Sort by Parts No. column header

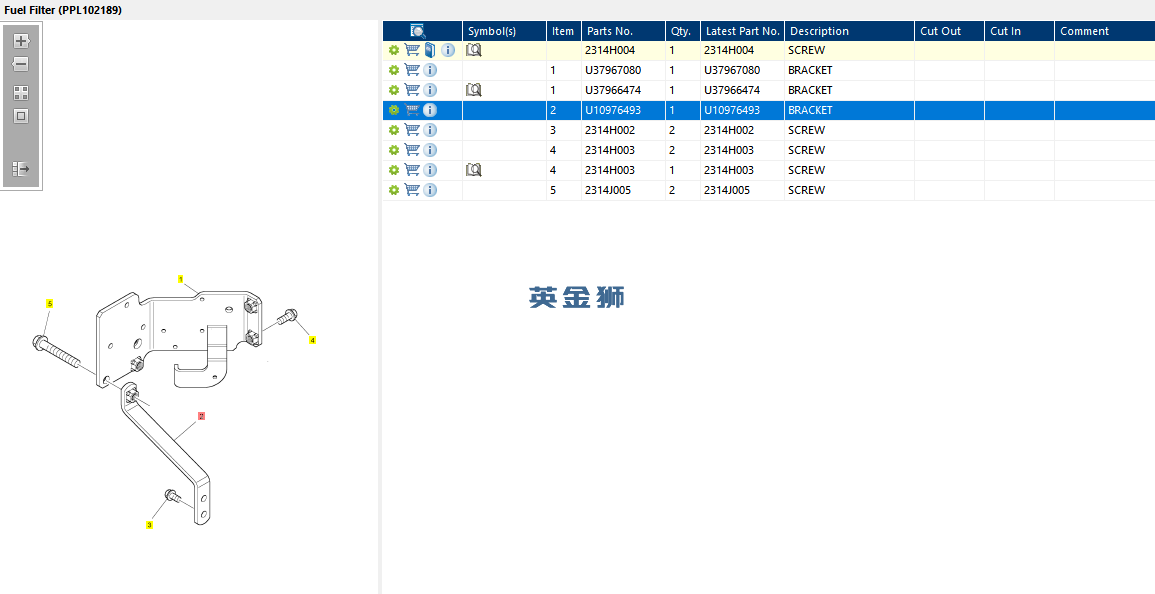[623, 31]
